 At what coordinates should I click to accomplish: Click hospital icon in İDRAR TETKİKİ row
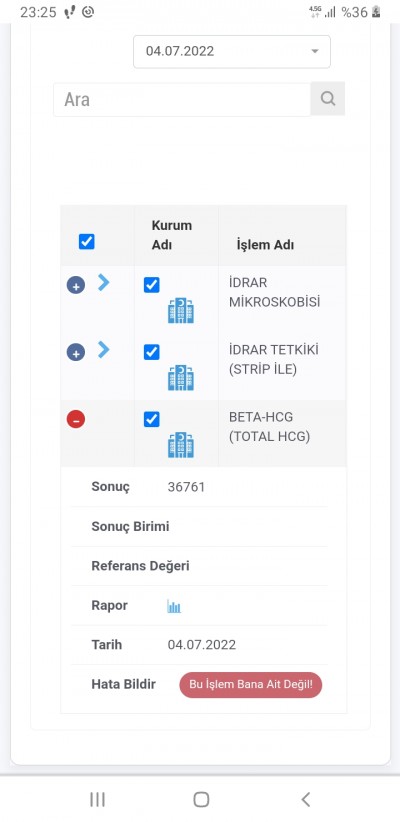tap(181, 377)
